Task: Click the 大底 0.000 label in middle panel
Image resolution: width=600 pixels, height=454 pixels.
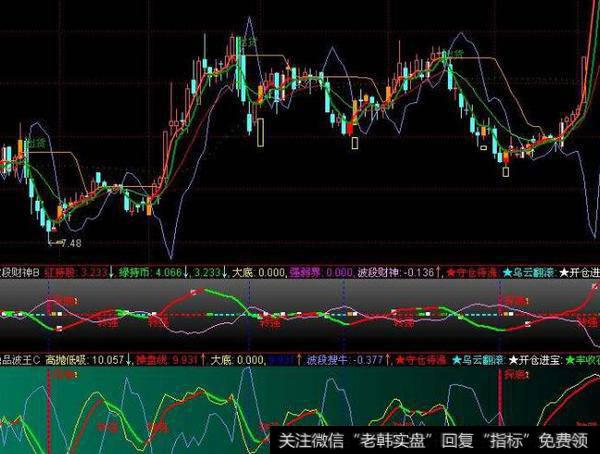Action: (256, 270)
